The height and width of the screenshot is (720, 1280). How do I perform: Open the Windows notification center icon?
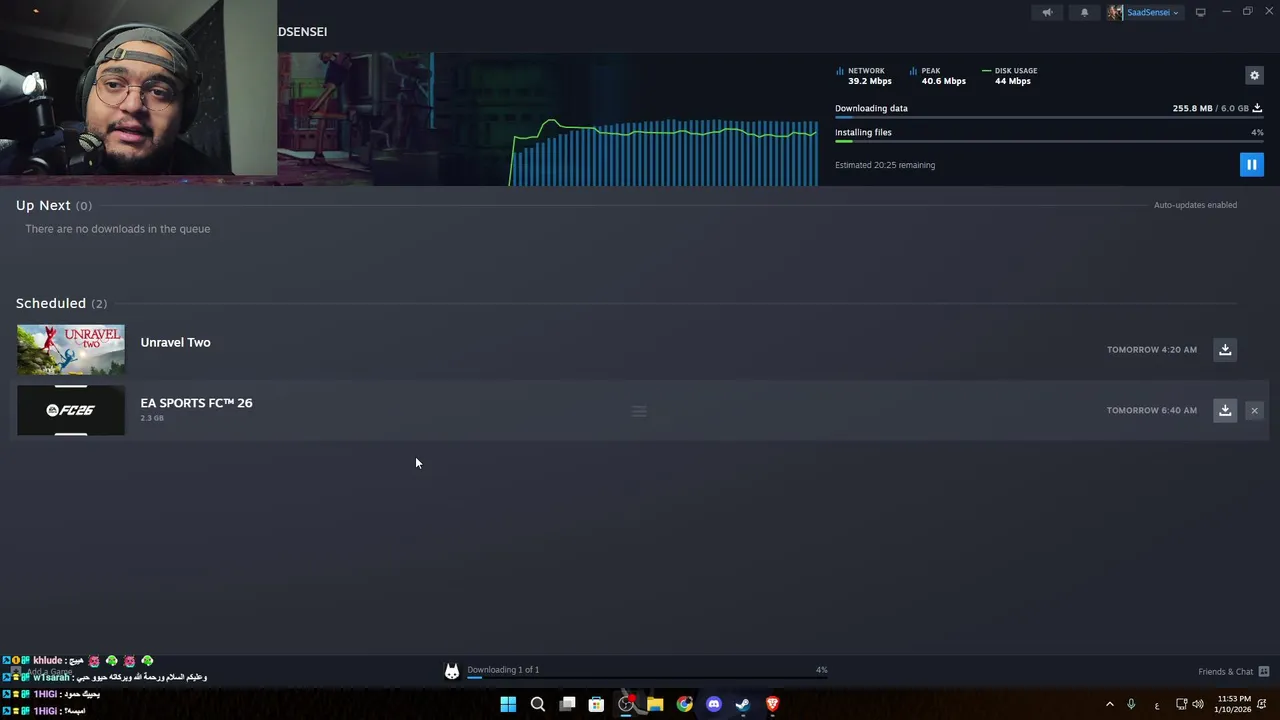(x=1262, y=704)
